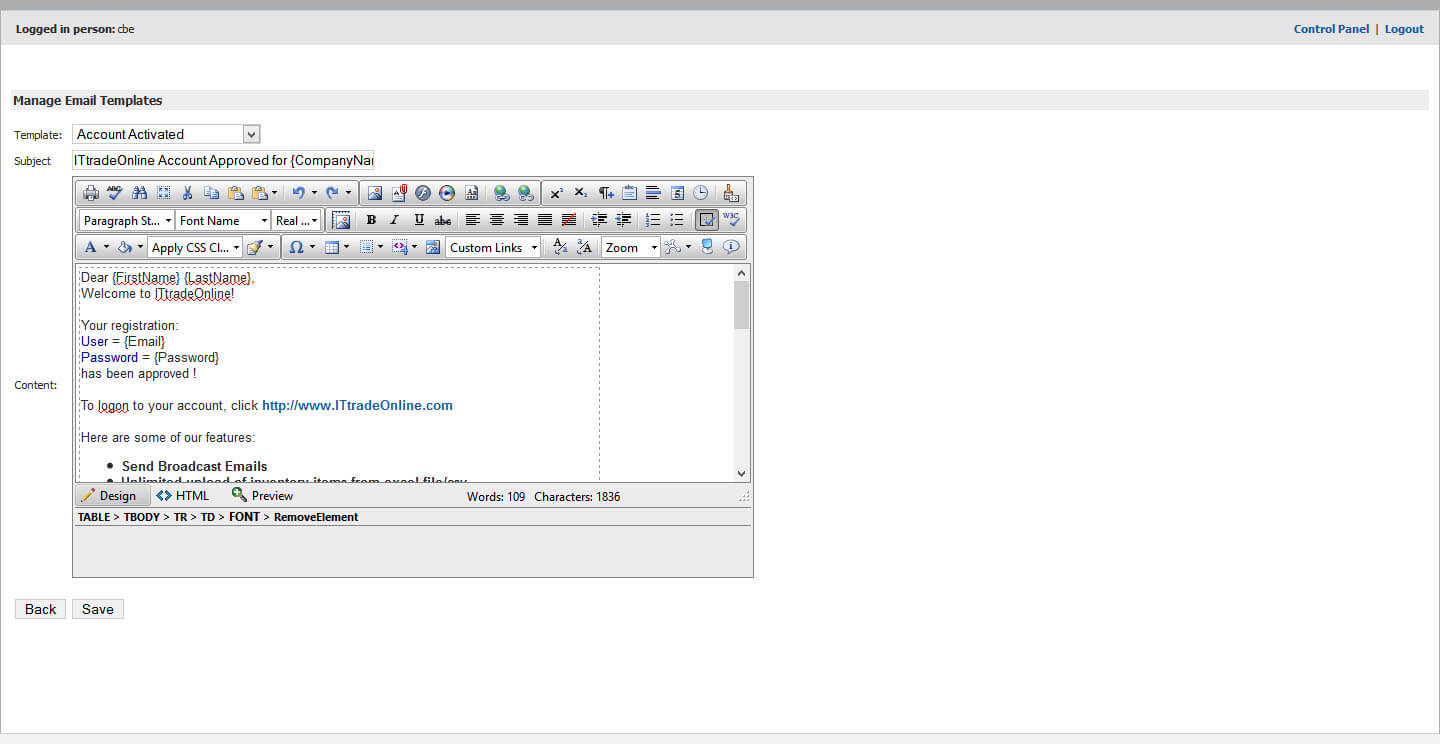Image resolution: width=1440 pixels, height=744 pixels.
Task: Click the Insert Hyperlink globe icon
Action: [502, 193]
